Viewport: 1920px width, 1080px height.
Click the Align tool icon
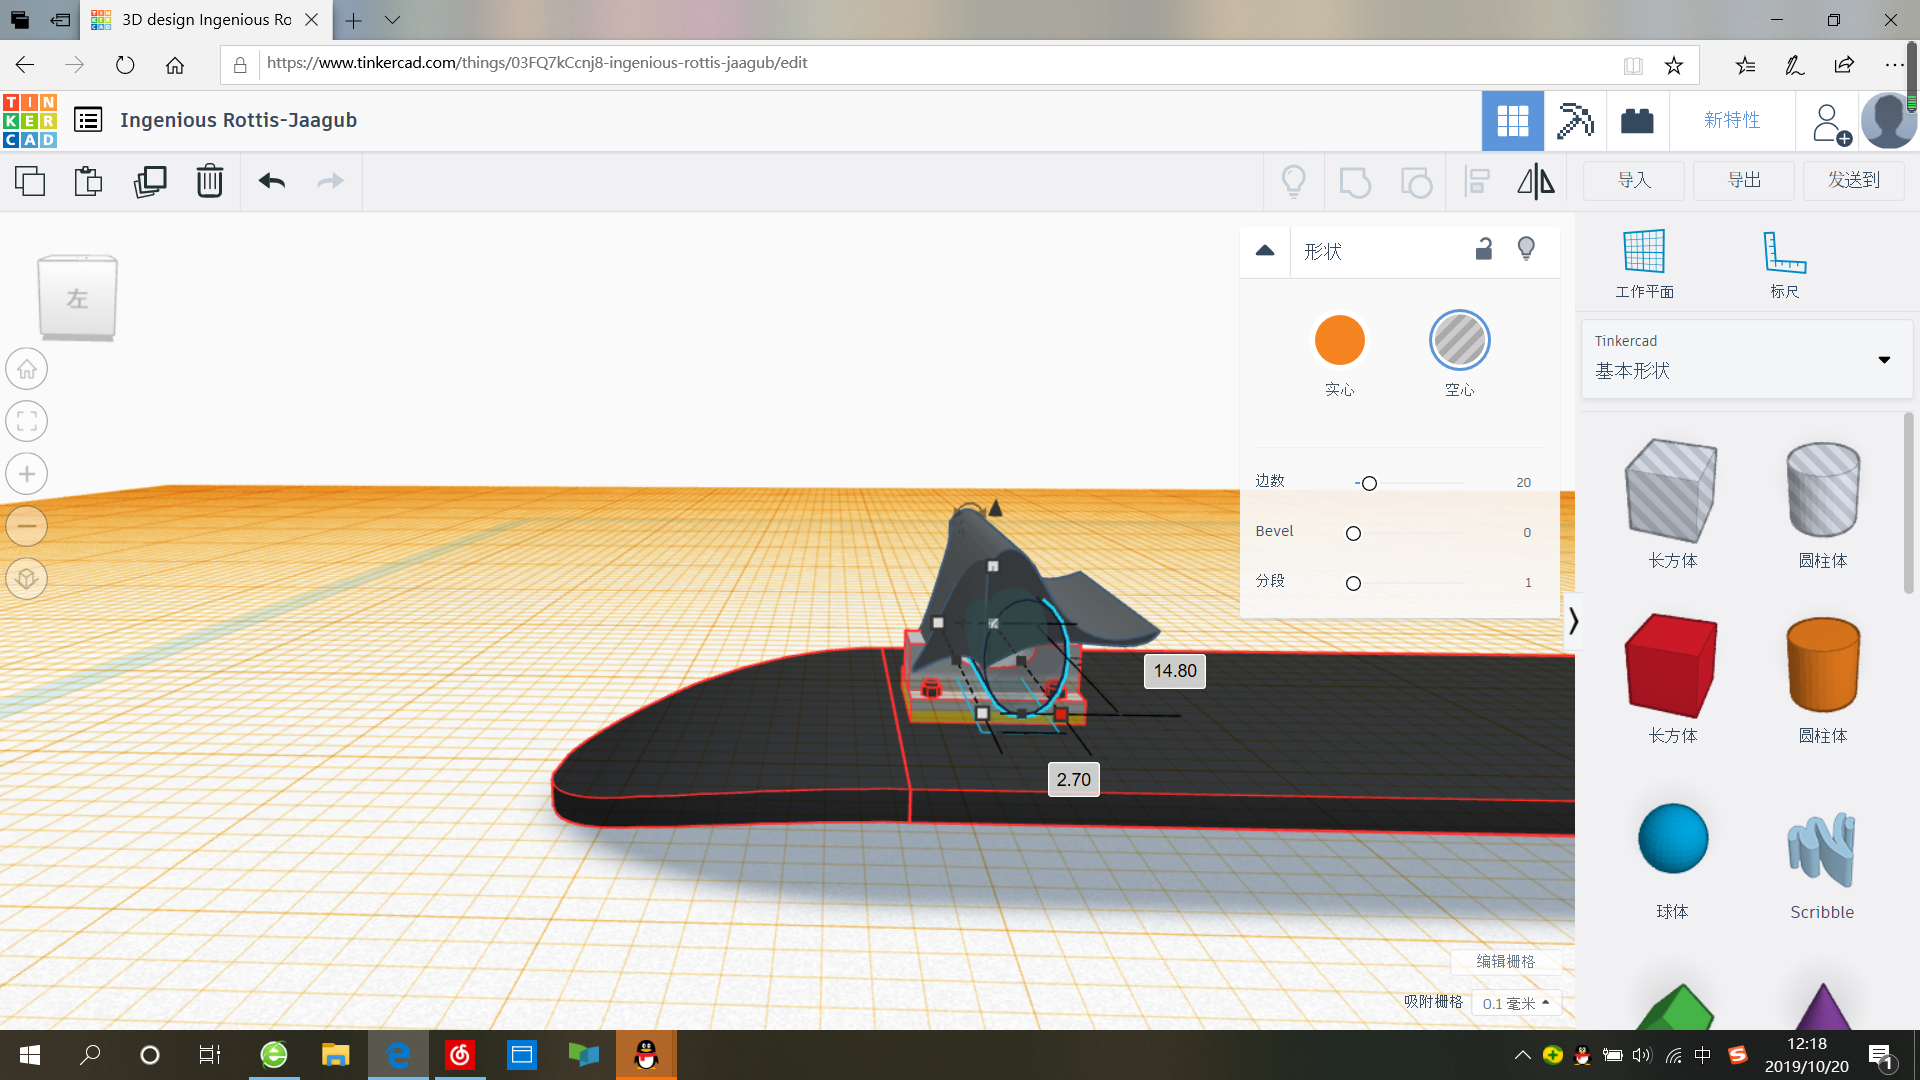click(x=1477, y=181)
